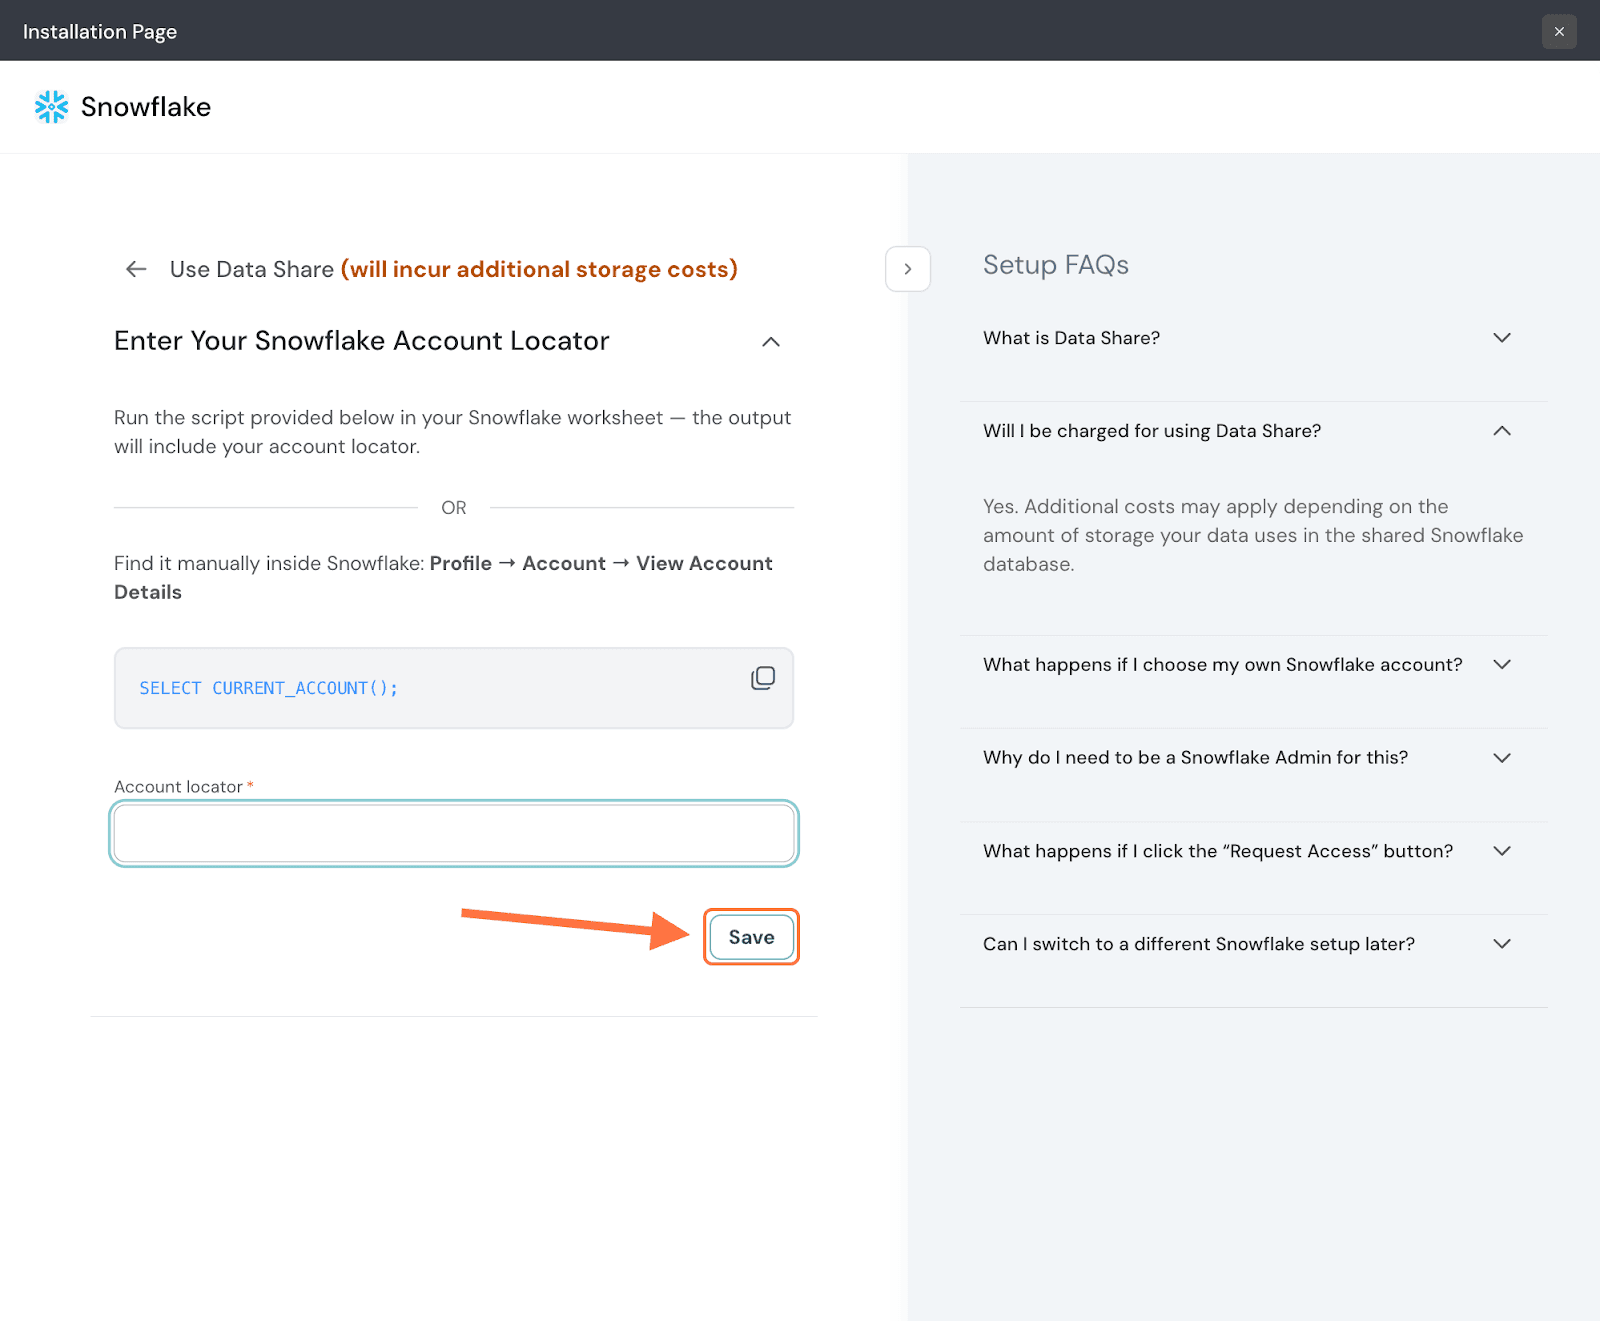
Task: Expand chevron for choosing own Snowflake account
Action: click(1501, 665)
